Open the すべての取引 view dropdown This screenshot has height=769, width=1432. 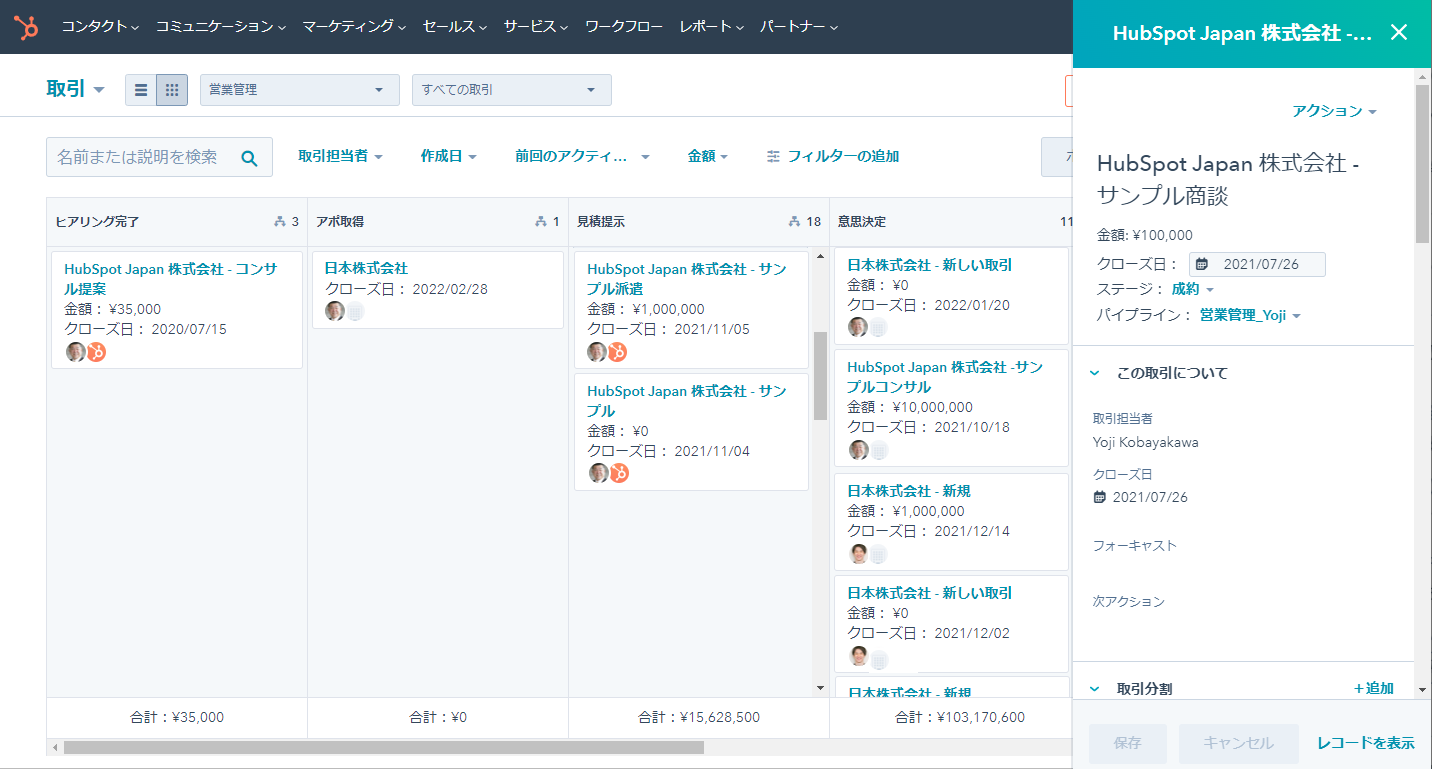coord(512,90)
